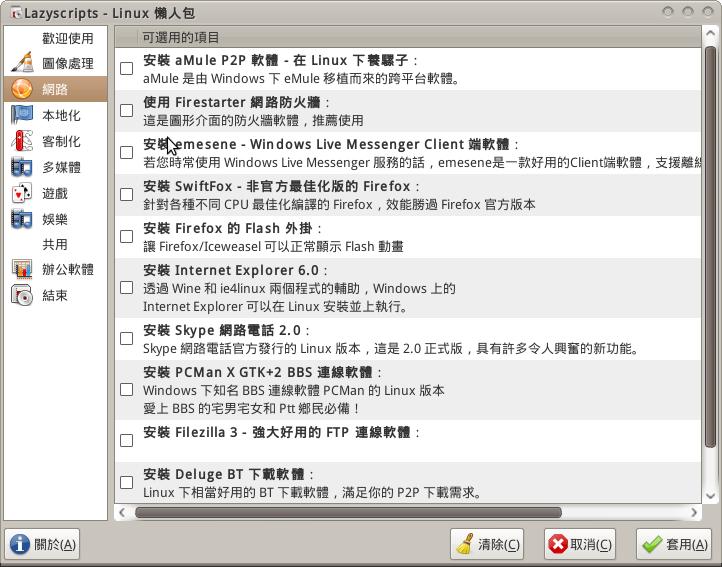This screenshot has height=567, width=722.
Task: Click the horizontal scrollbar right arrow
Action: click(694, 512)
